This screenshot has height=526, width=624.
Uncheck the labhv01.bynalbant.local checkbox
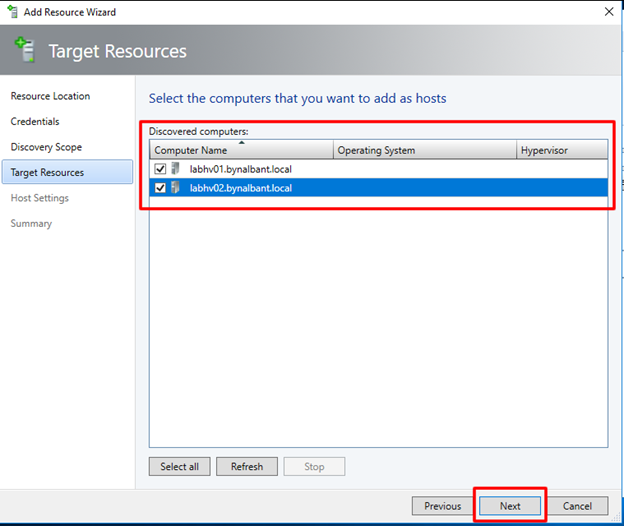tap(160, 169)
